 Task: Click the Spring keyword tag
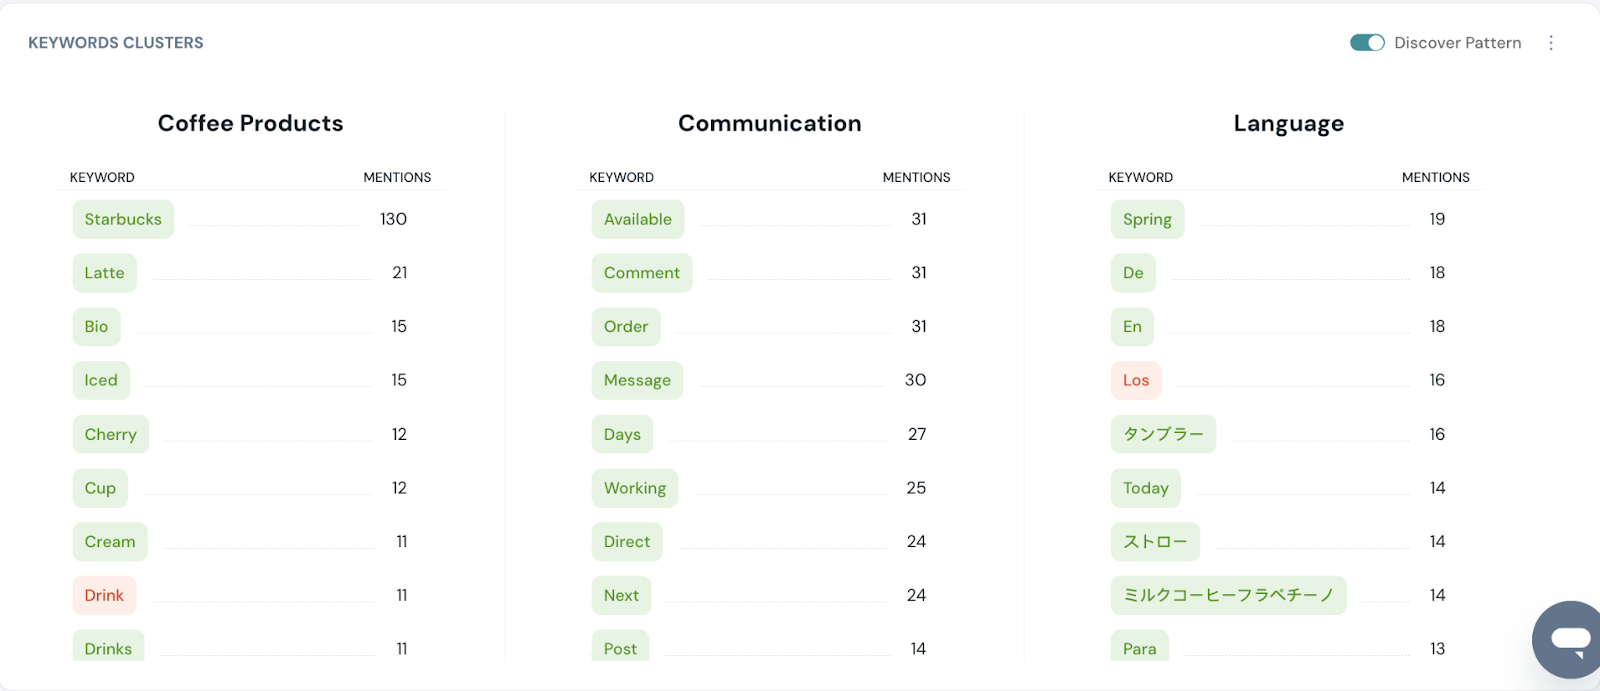point(1147,219)
